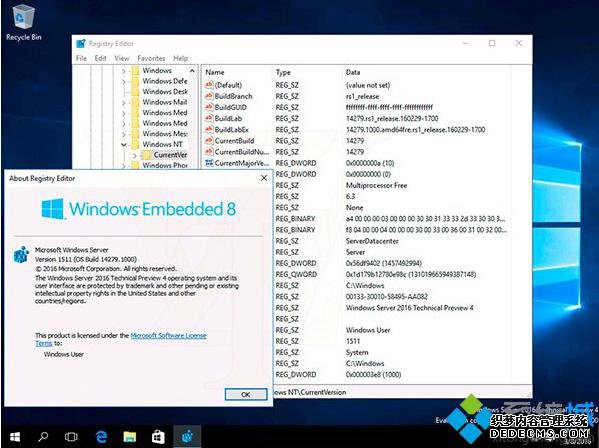The height and width of the screenshot is (448, 599).
Task: Click the "None" data cell
Action: pyautogui.click(x=354, y=207)
